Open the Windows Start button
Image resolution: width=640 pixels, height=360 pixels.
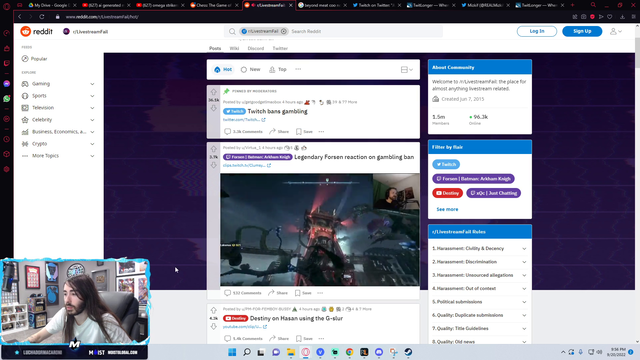click(x=232, y=352)
